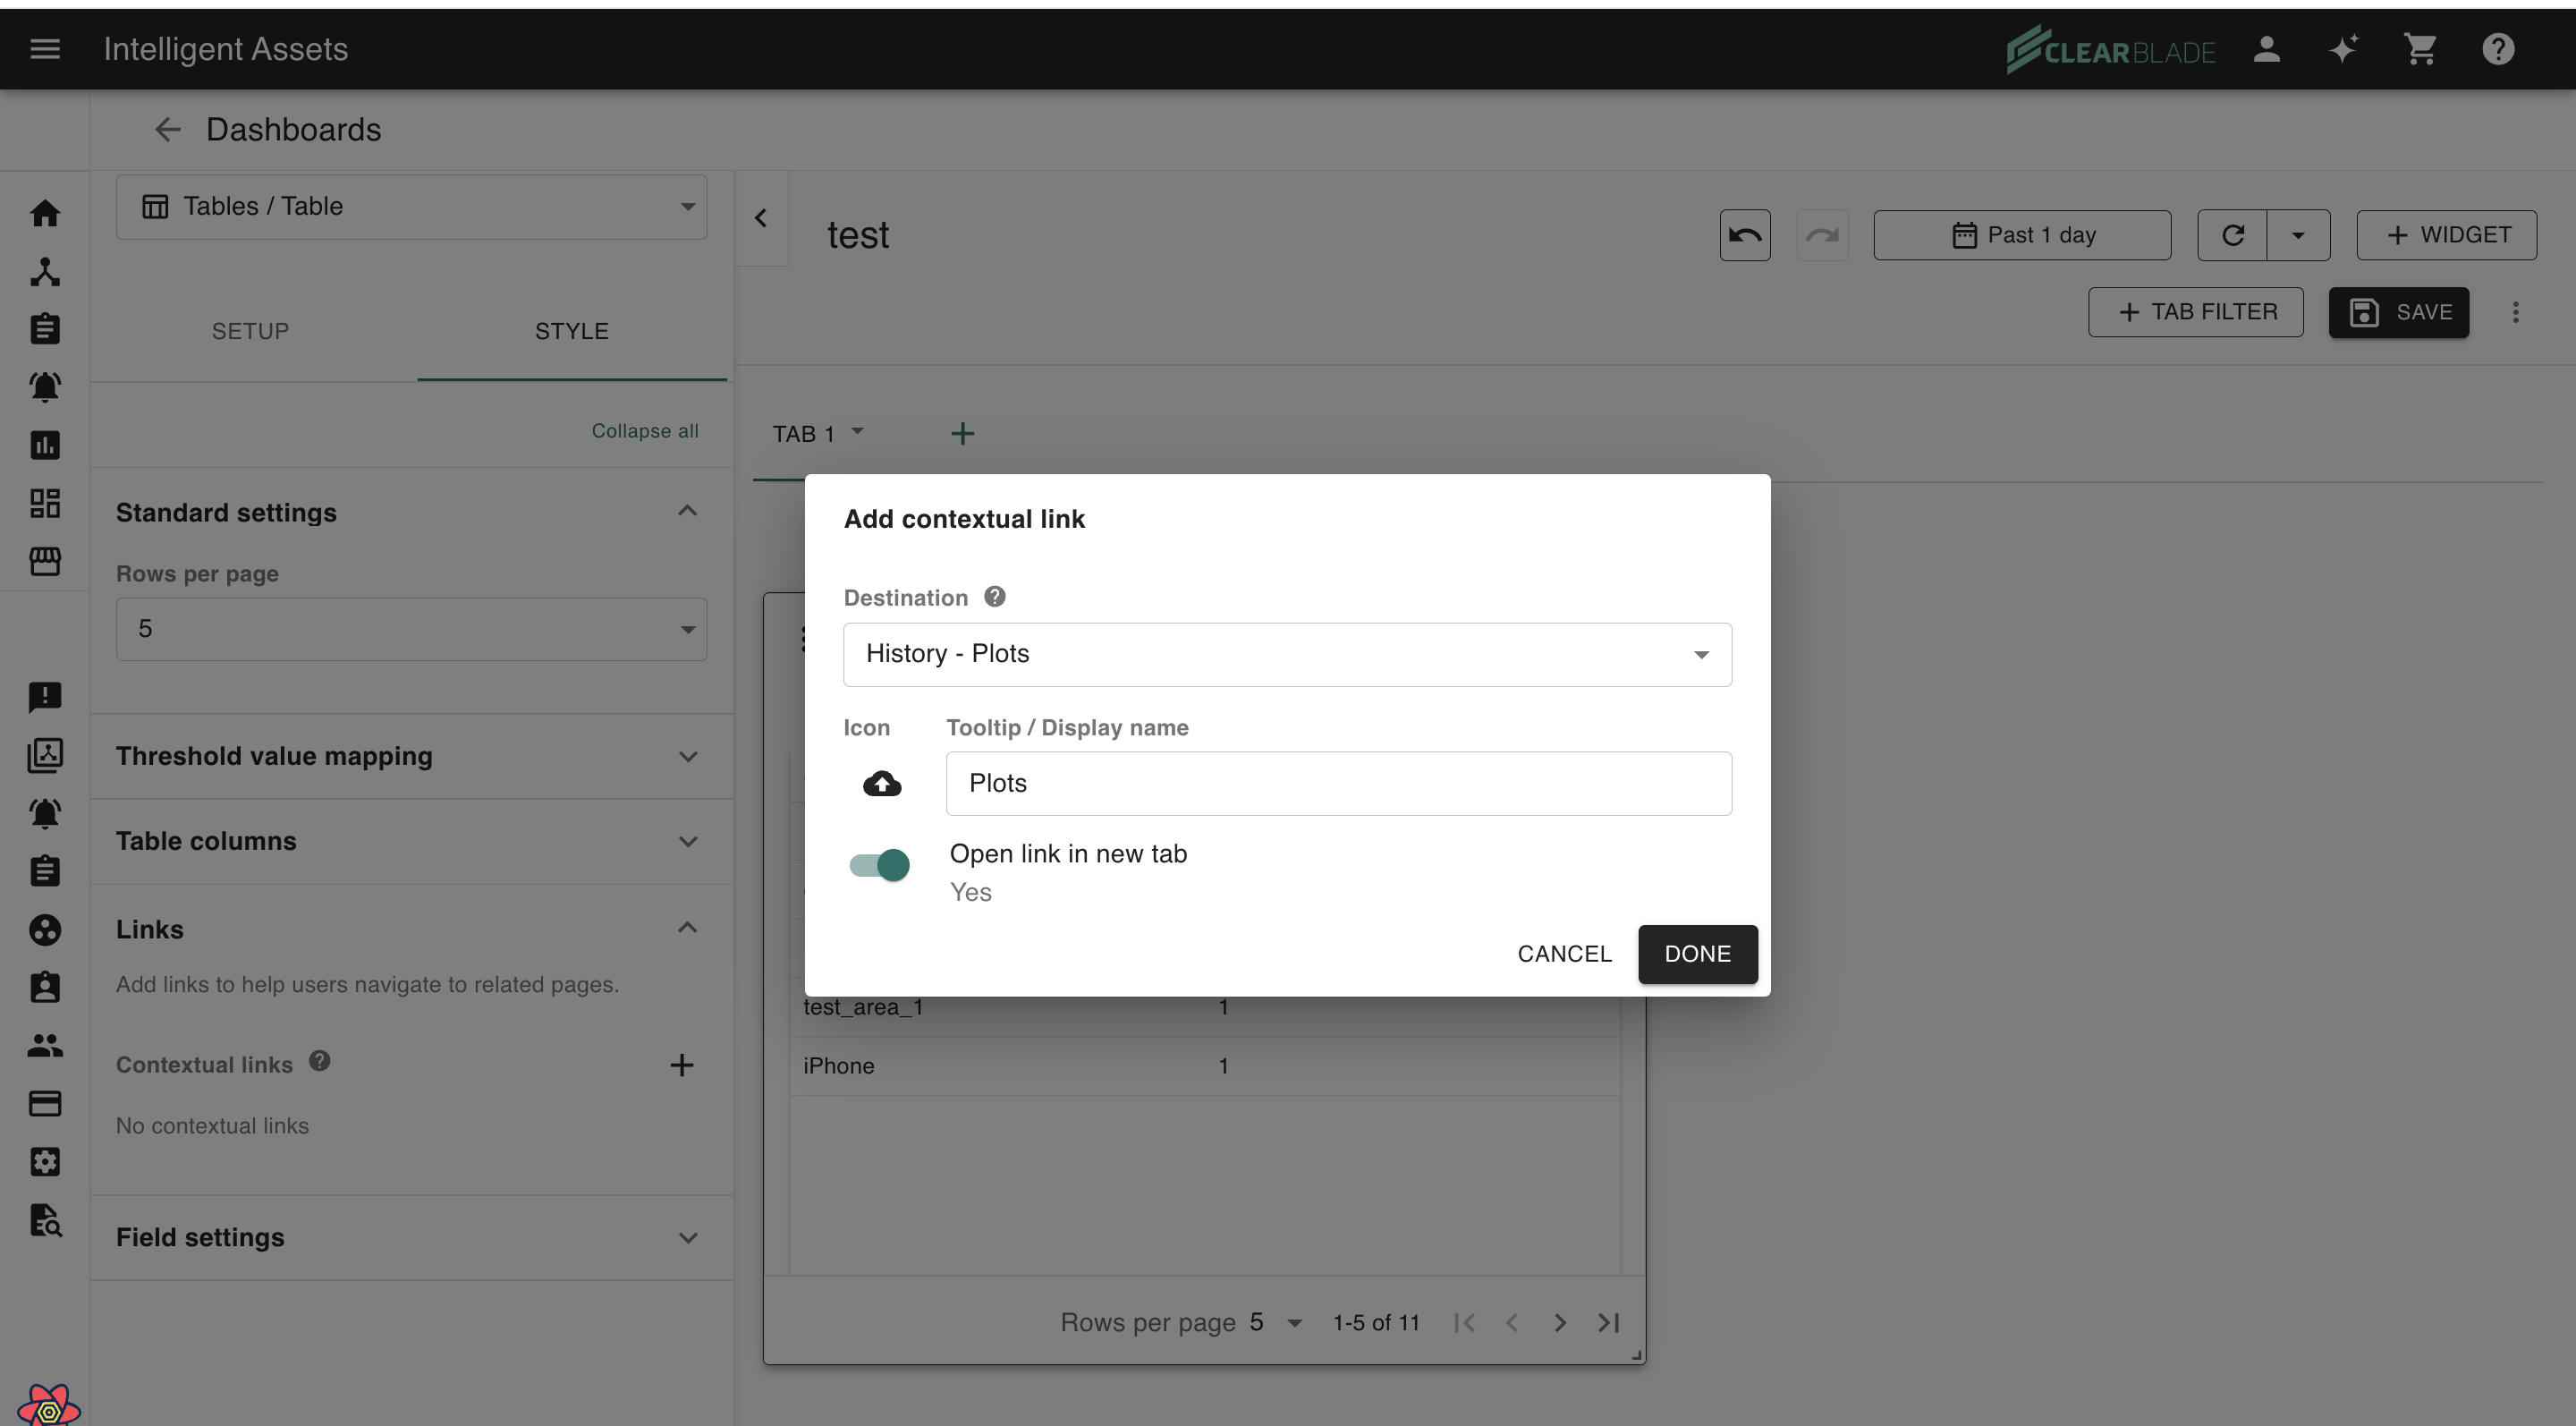
Task: Click the Collapse all link
Action: coord(644,431)
